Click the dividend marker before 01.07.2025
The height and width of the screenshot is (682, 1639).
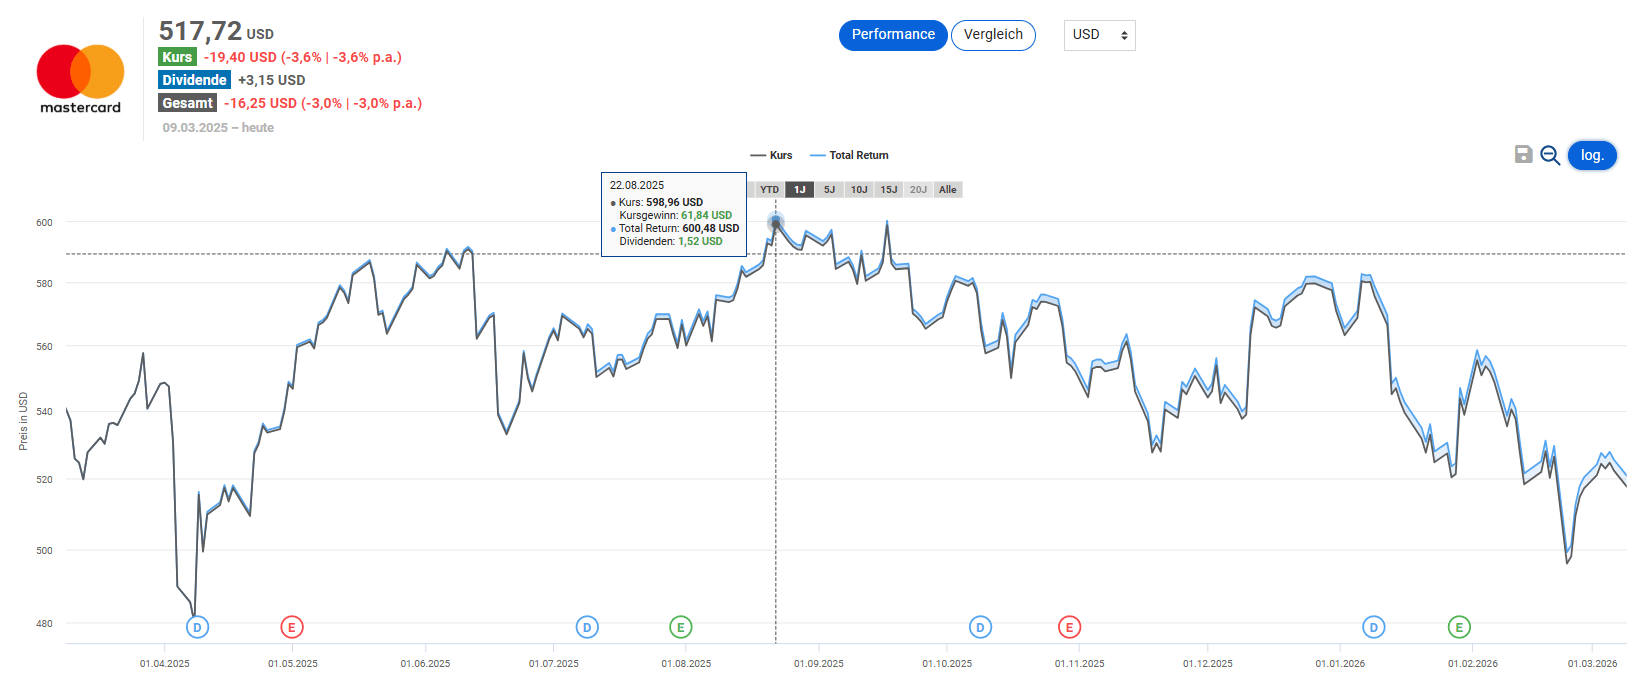(x=587, y=627)
